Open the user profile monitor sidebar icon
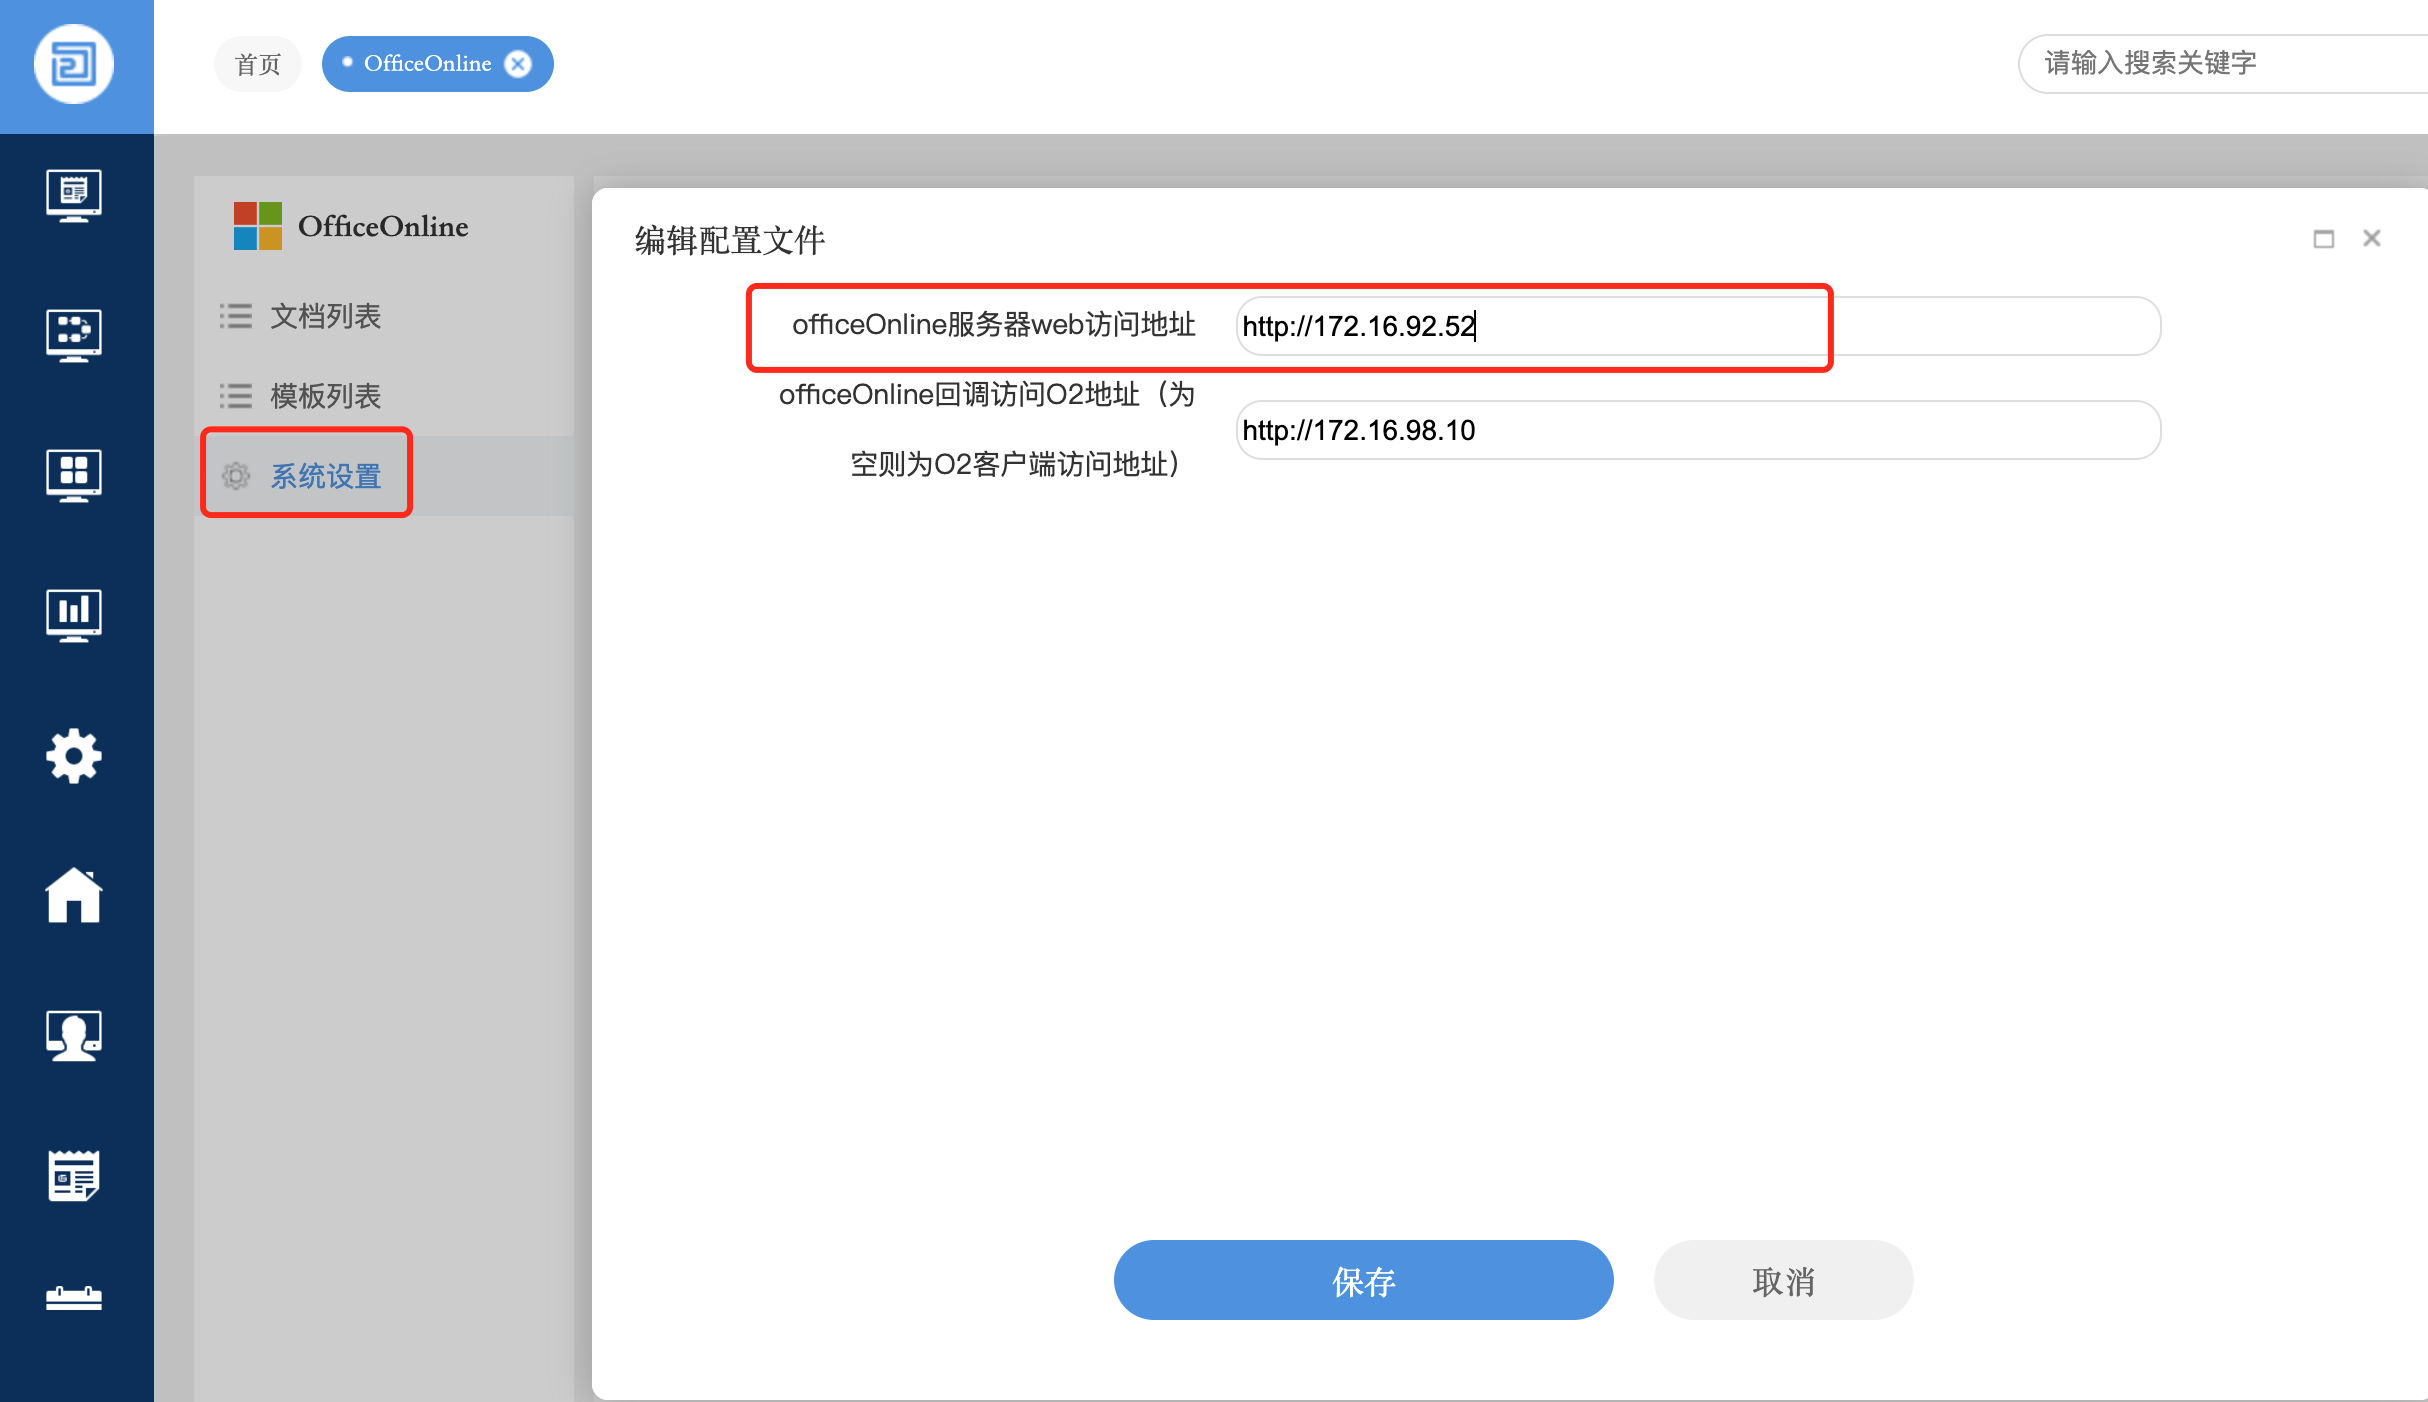This screenshot has height=1402, width=2428. pos(74,1035)
